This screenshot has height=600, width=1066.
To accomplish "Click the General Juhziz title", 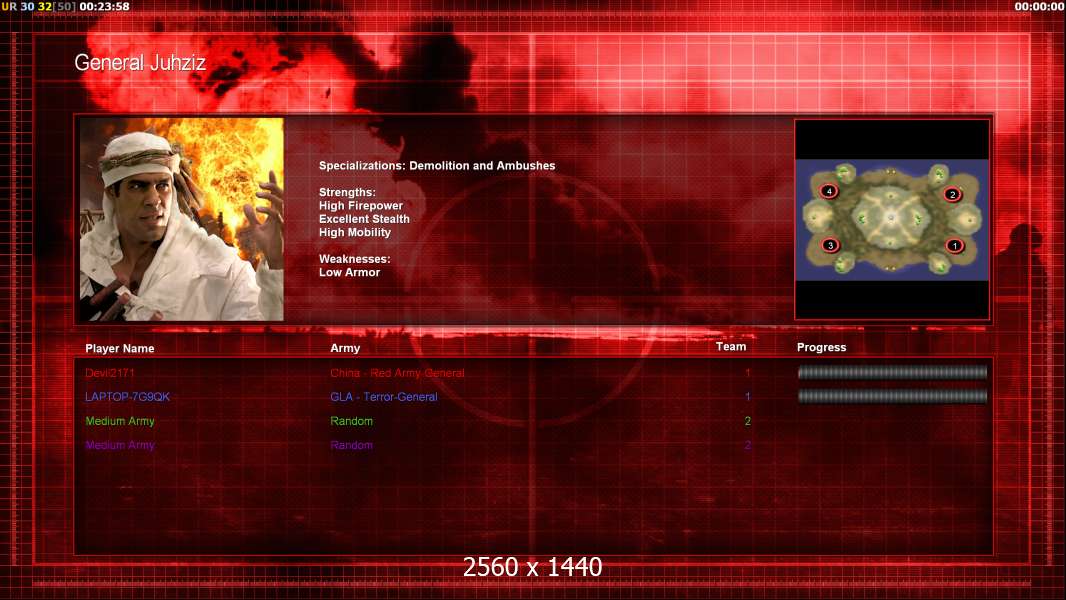I will (x=140, y=63).
